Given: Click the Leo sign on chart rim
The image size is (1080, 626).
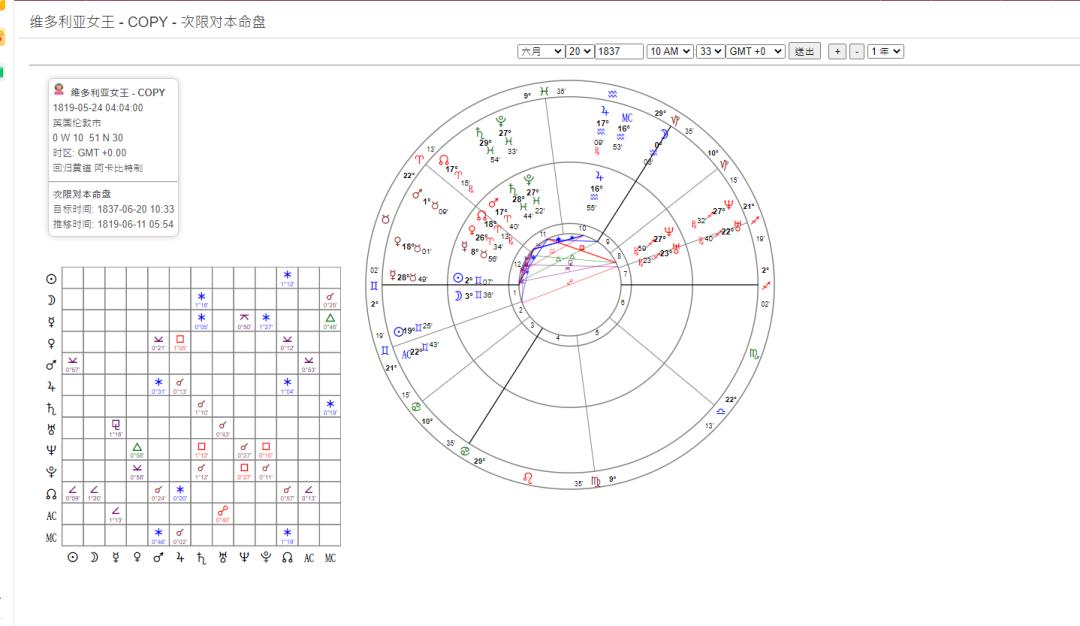Looking at the screenshot, I should point(528,477).
